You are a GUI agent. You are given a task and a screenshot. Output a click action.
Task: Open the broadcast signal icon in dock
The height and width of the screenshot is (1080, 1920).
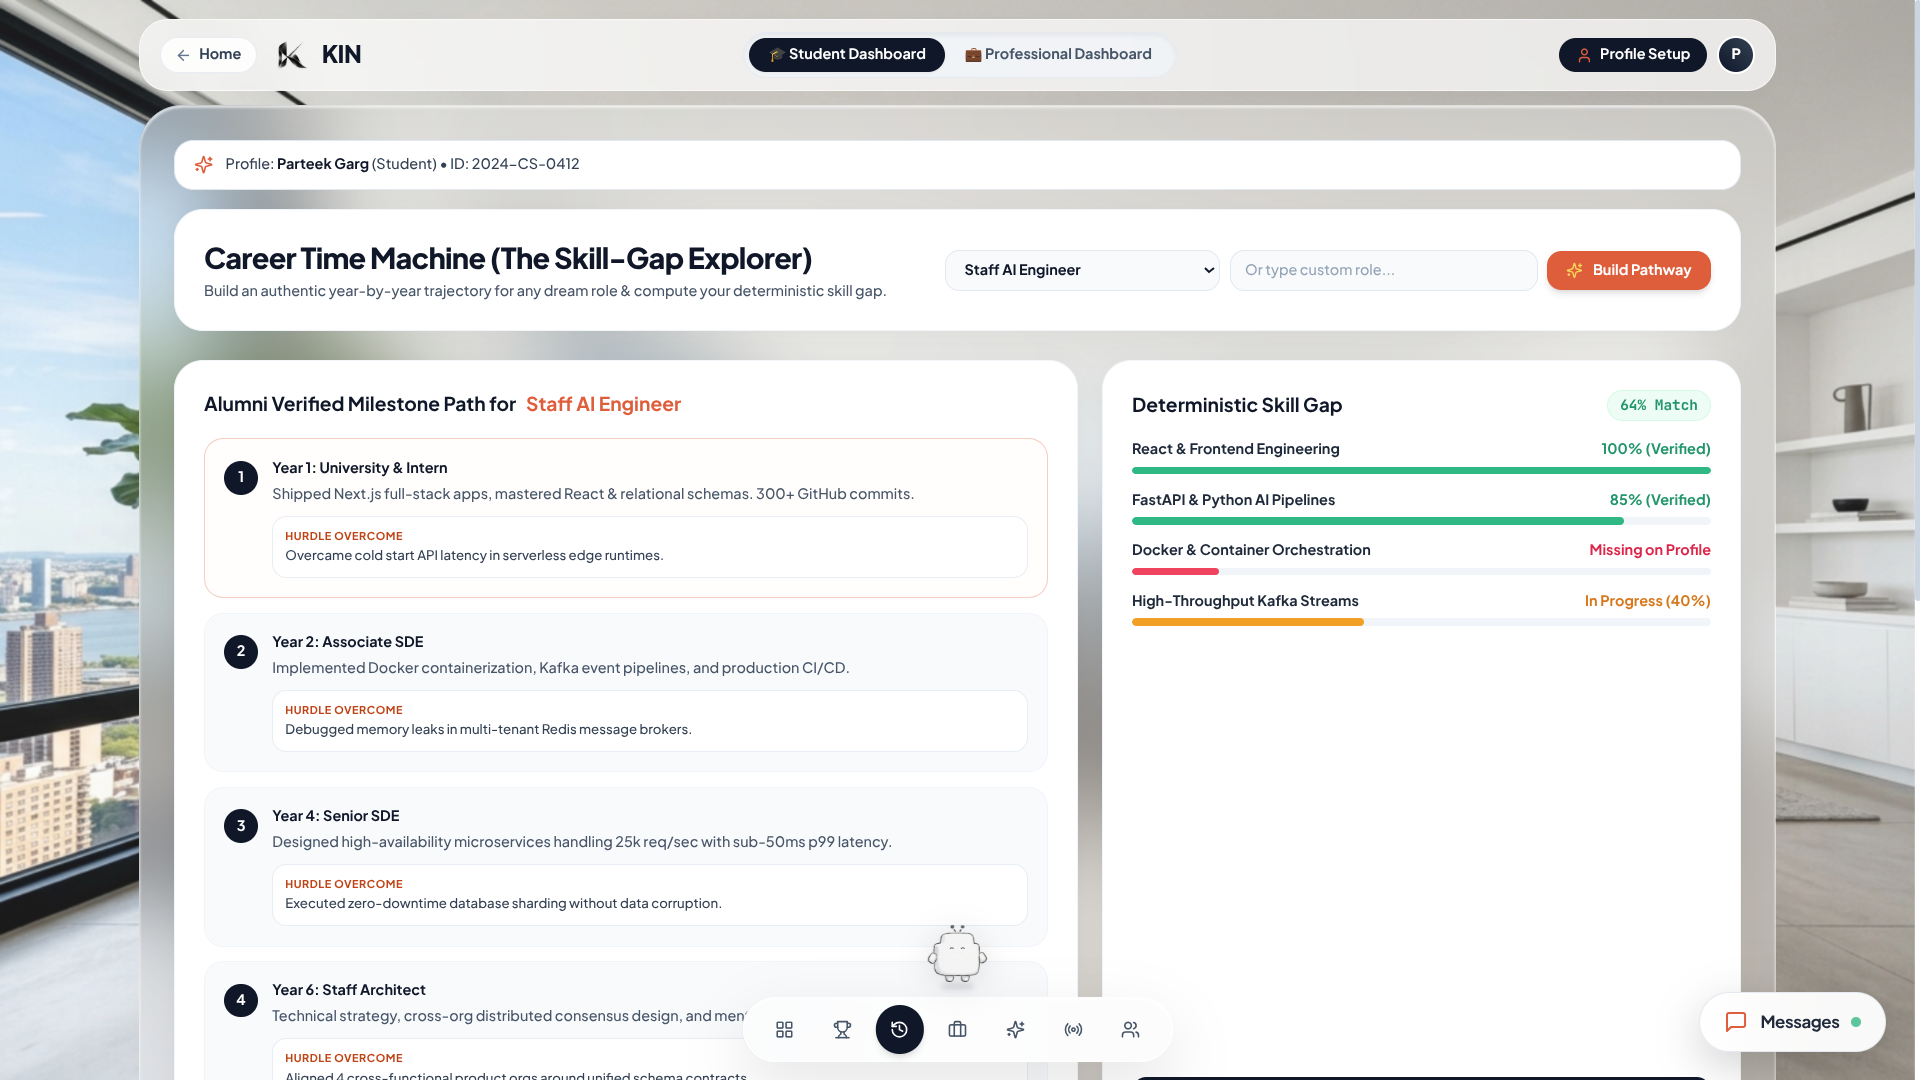[1073, 1029]
